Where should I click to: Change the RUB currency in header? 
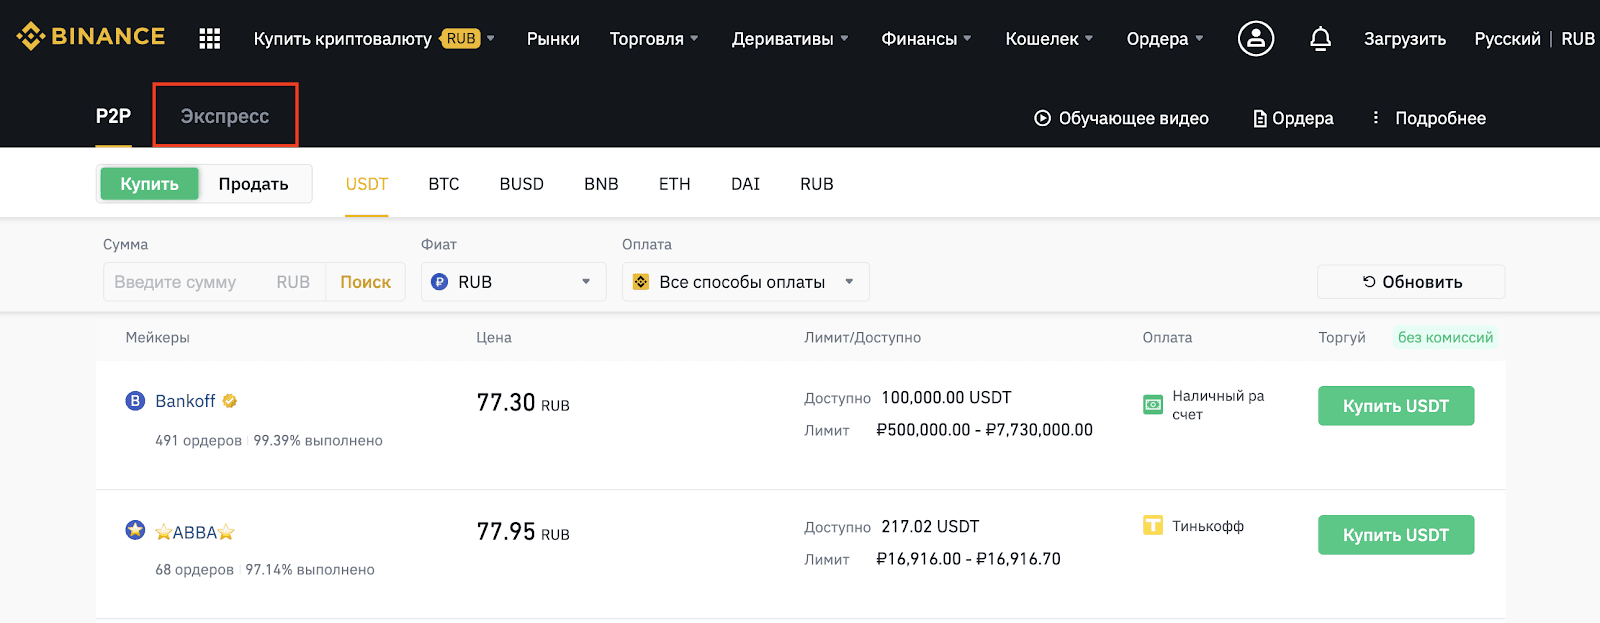pos(1578,39)
